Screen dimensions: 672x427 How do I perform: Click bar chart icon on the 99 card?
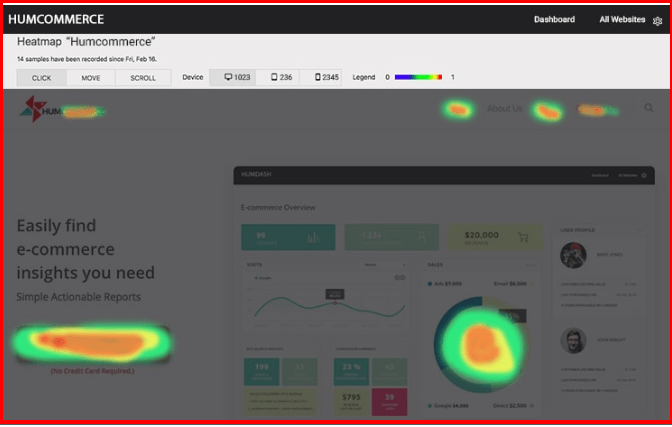pyautogui.click(x=314, y=238)
